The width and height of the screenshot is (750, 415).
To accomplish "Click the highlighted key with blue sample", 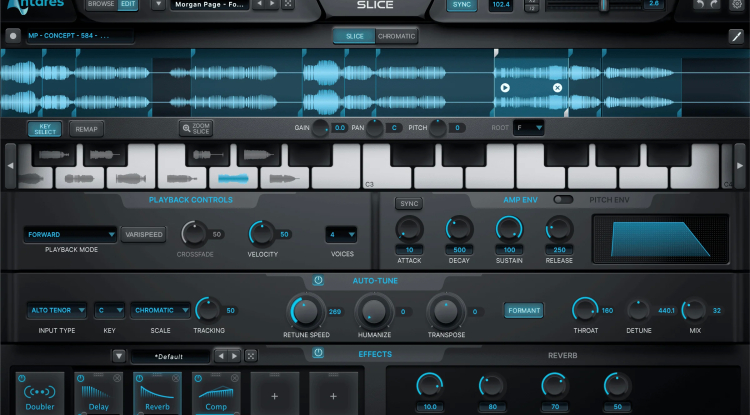I will point(233,178).
